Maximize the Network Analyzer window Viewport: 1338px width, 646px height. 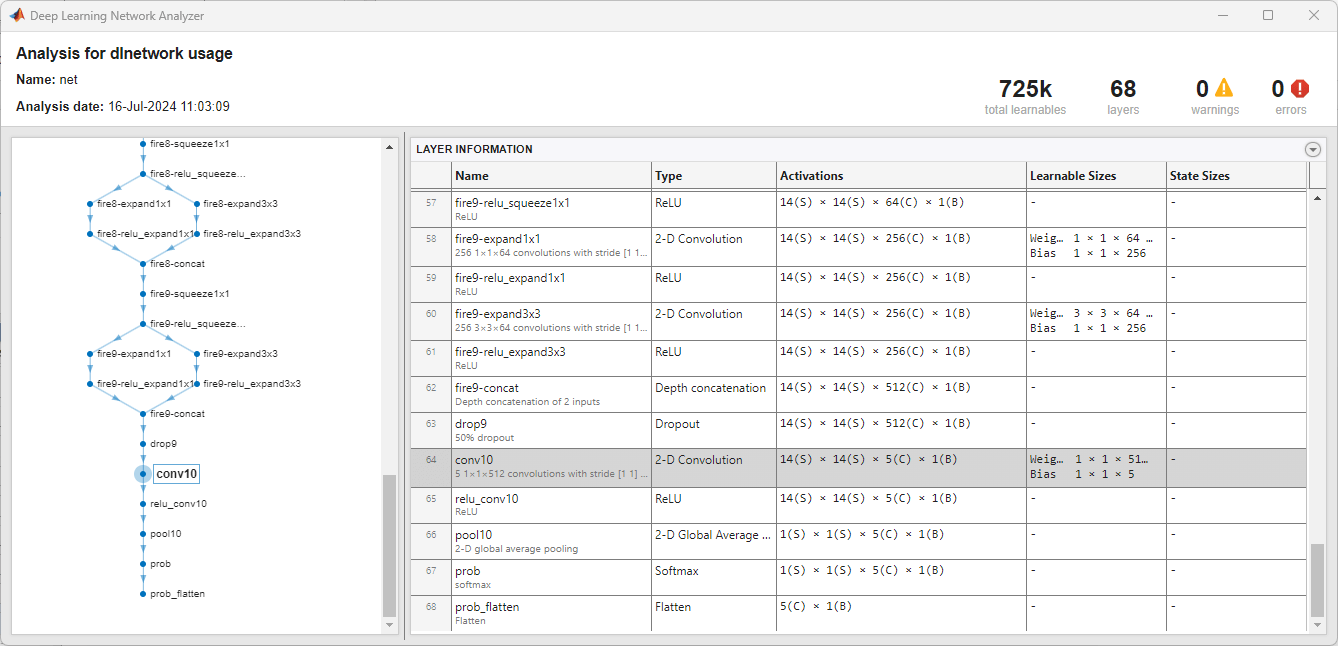point(1268,15)
